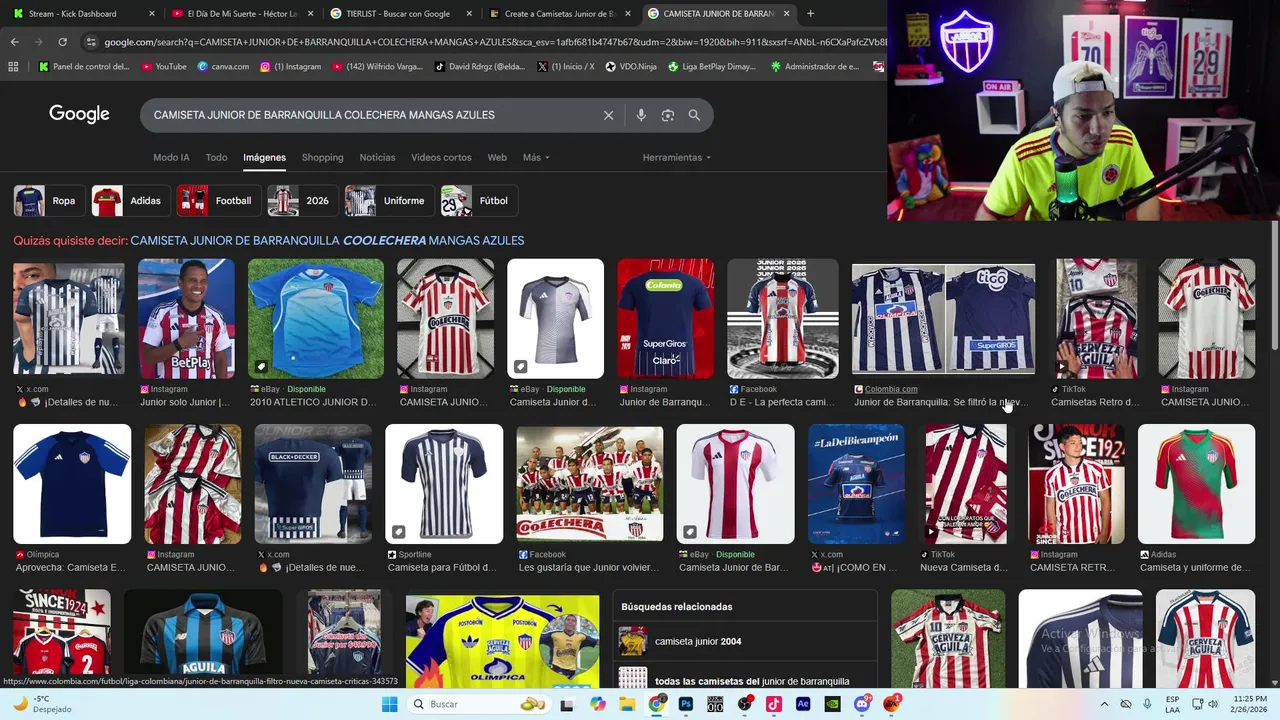1280x720 pixels.
Task: Show hidden system tray icons chevron
Action: [x=1104, y=704]
